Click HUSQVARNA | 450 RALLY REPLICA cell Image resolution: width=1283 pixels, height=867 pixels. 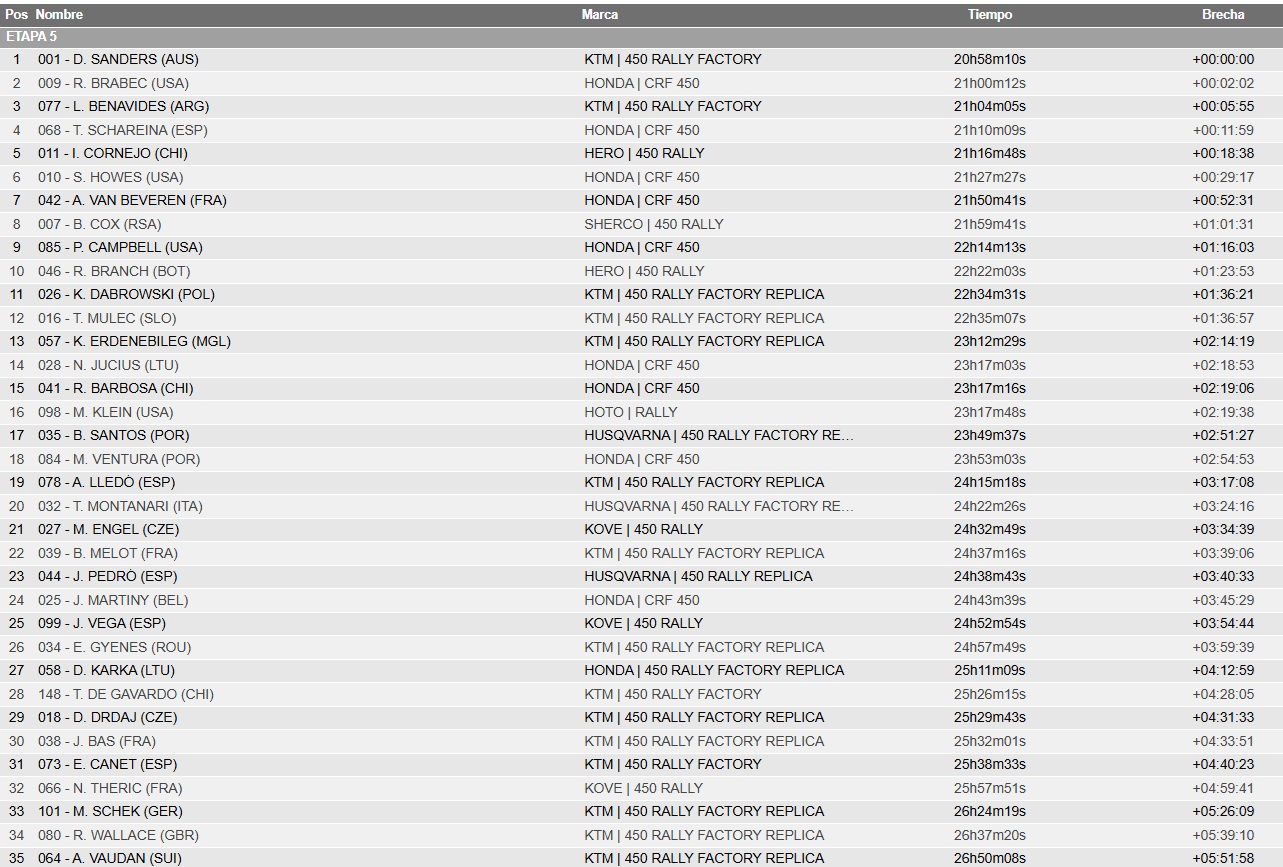(x=699, y=576)
